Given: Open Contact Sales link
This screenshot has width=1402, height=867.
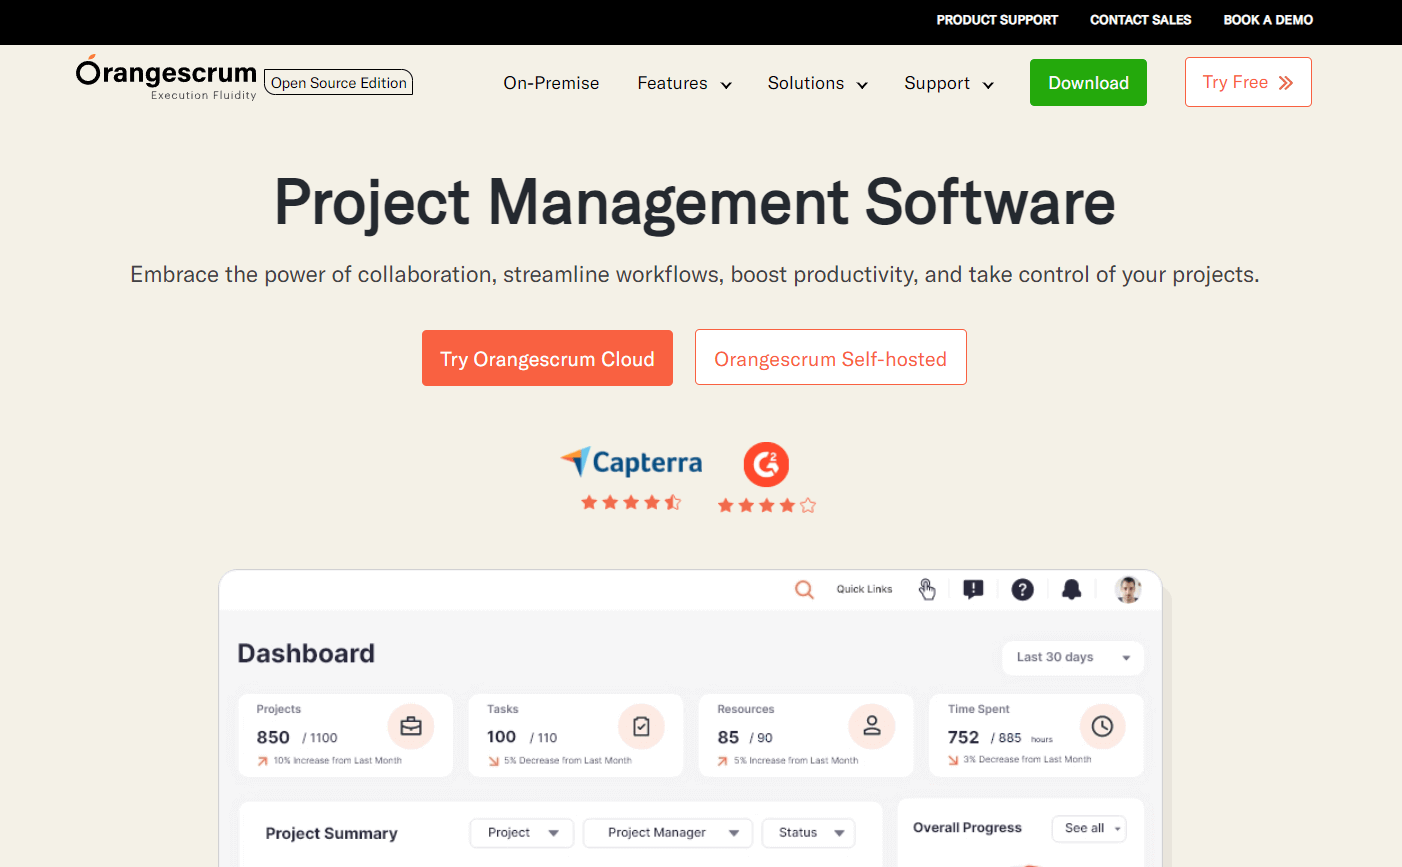Looking at the screenshot, I should (1141, 20).
